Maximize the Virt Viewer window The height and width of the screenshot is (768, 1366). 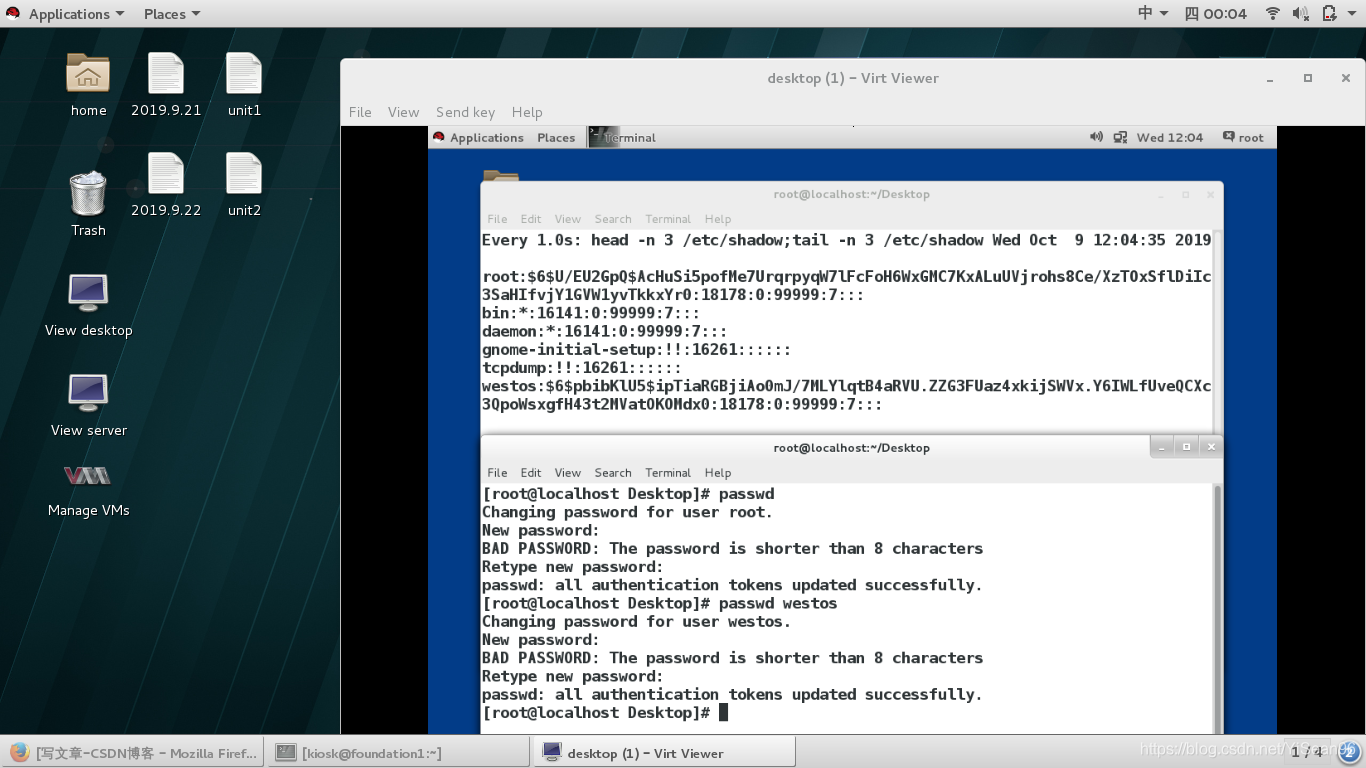click(x=1307, y=78)
